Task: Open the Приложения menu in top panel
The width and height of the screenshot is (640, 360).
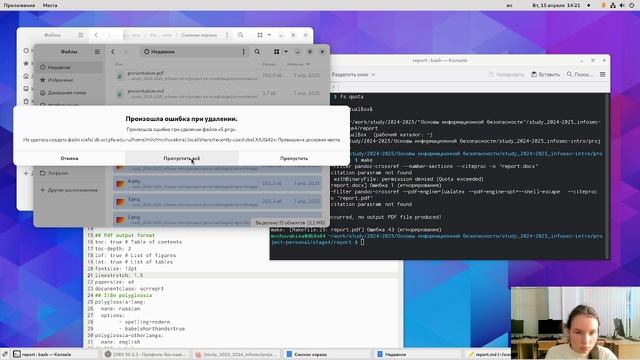Action: click(x=19, y=5)
